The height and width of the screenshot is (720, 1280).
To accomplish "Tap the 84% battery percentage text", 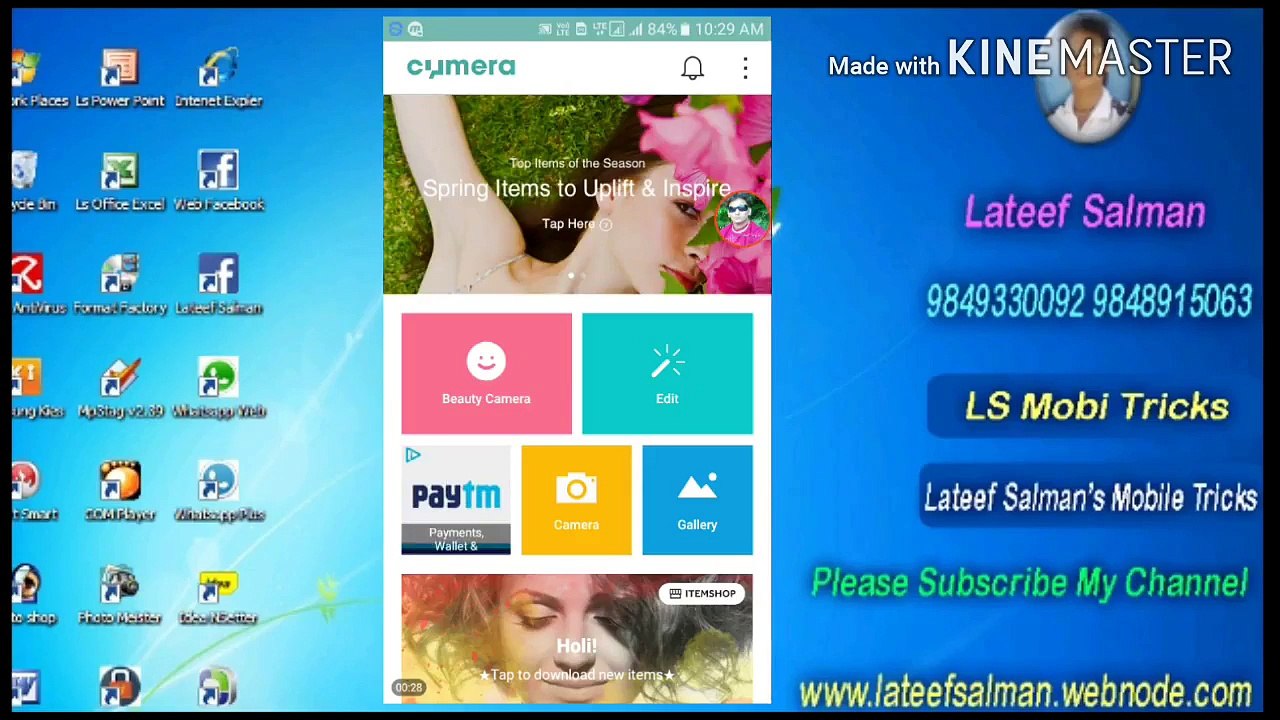I will point(662,30).
